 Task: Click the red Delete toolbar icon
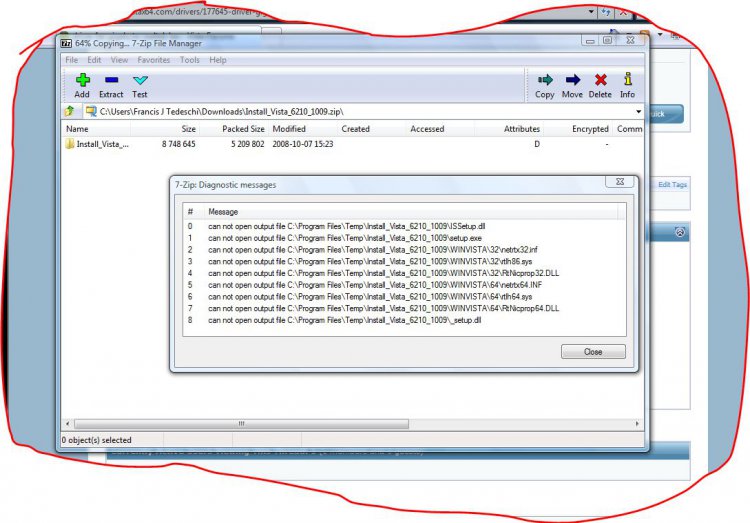[x=601, y=80]
